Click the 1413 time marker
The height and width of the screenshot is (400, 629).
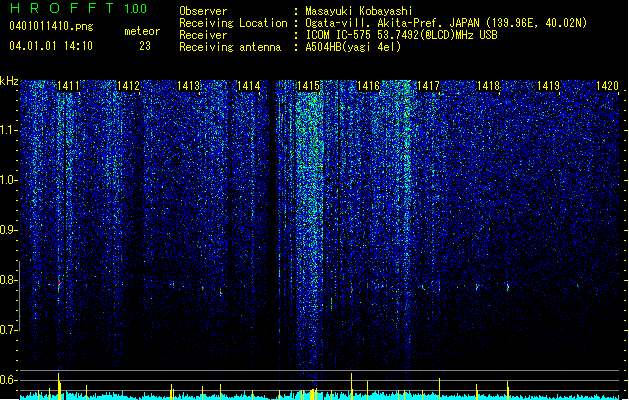pyautogui.click(x=188, y=85)
